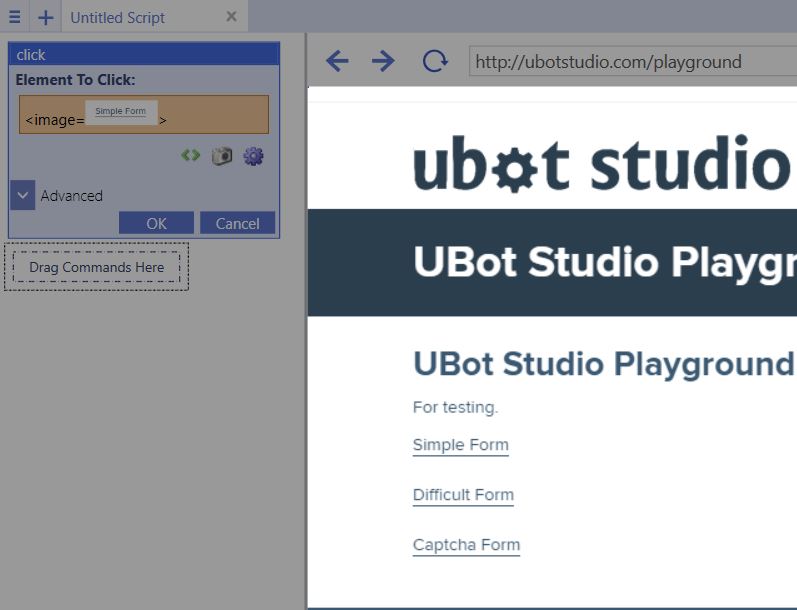Open the Captcha Form link

(466, 545)
